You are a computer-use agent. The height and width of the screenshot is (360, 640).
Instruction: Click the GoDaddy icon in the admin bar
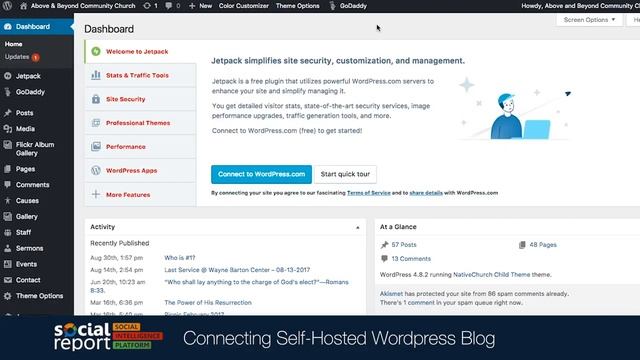tap(332, 6)
